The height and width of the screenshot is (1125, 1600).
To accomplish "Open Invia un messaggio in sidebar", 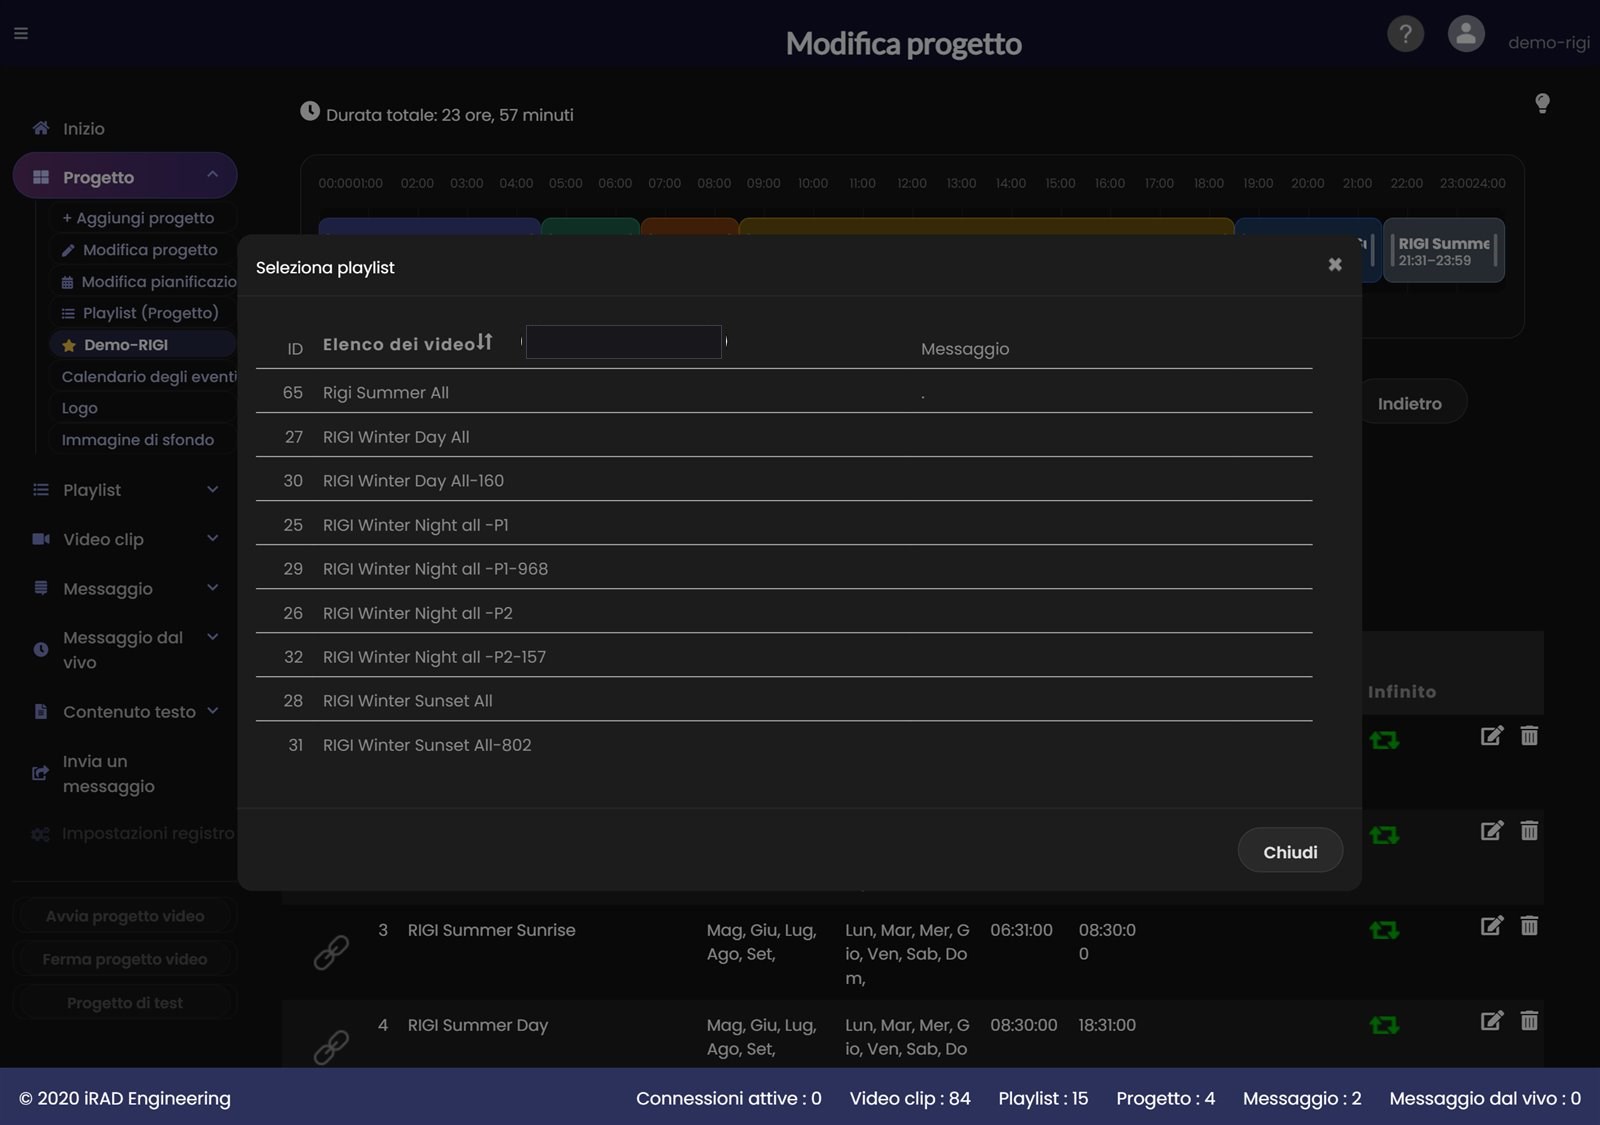I will (x=108, y=773).
